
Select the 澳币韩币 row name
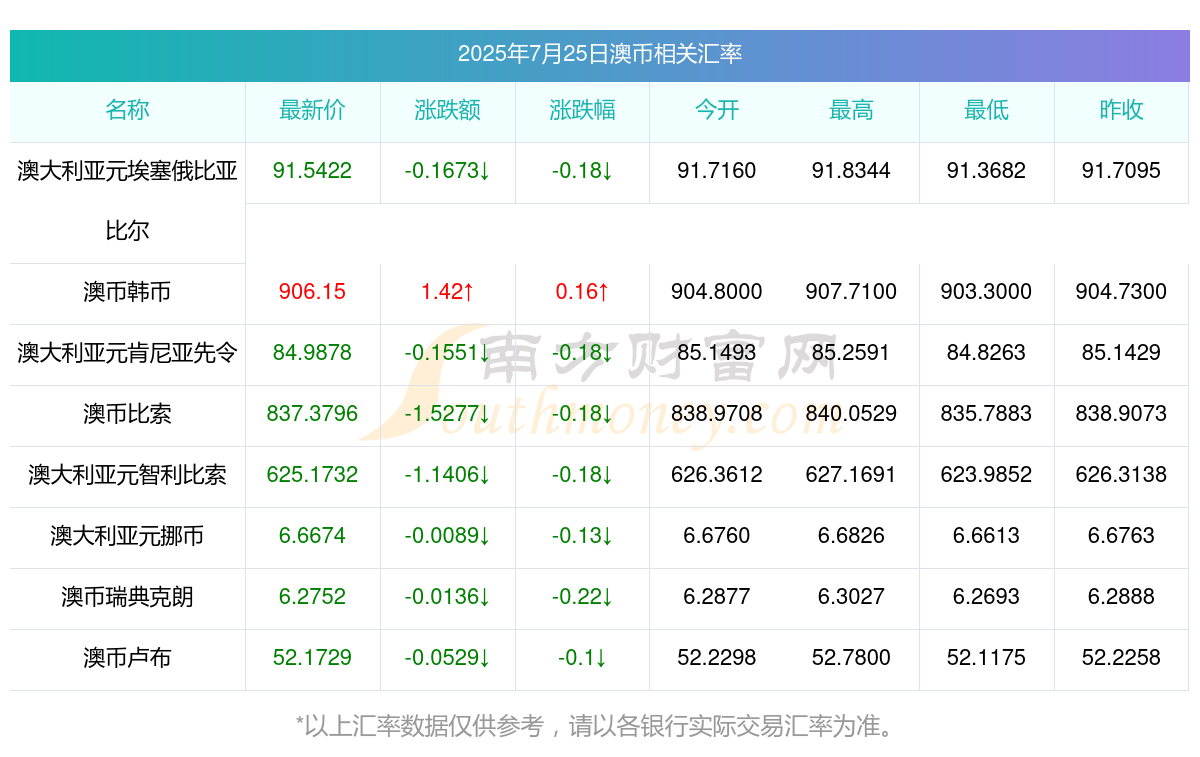coord(127,292)
